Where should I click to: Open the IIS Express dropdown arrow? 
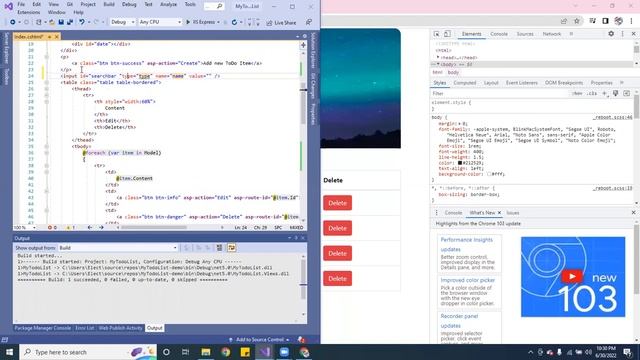(x=218, y=22)
